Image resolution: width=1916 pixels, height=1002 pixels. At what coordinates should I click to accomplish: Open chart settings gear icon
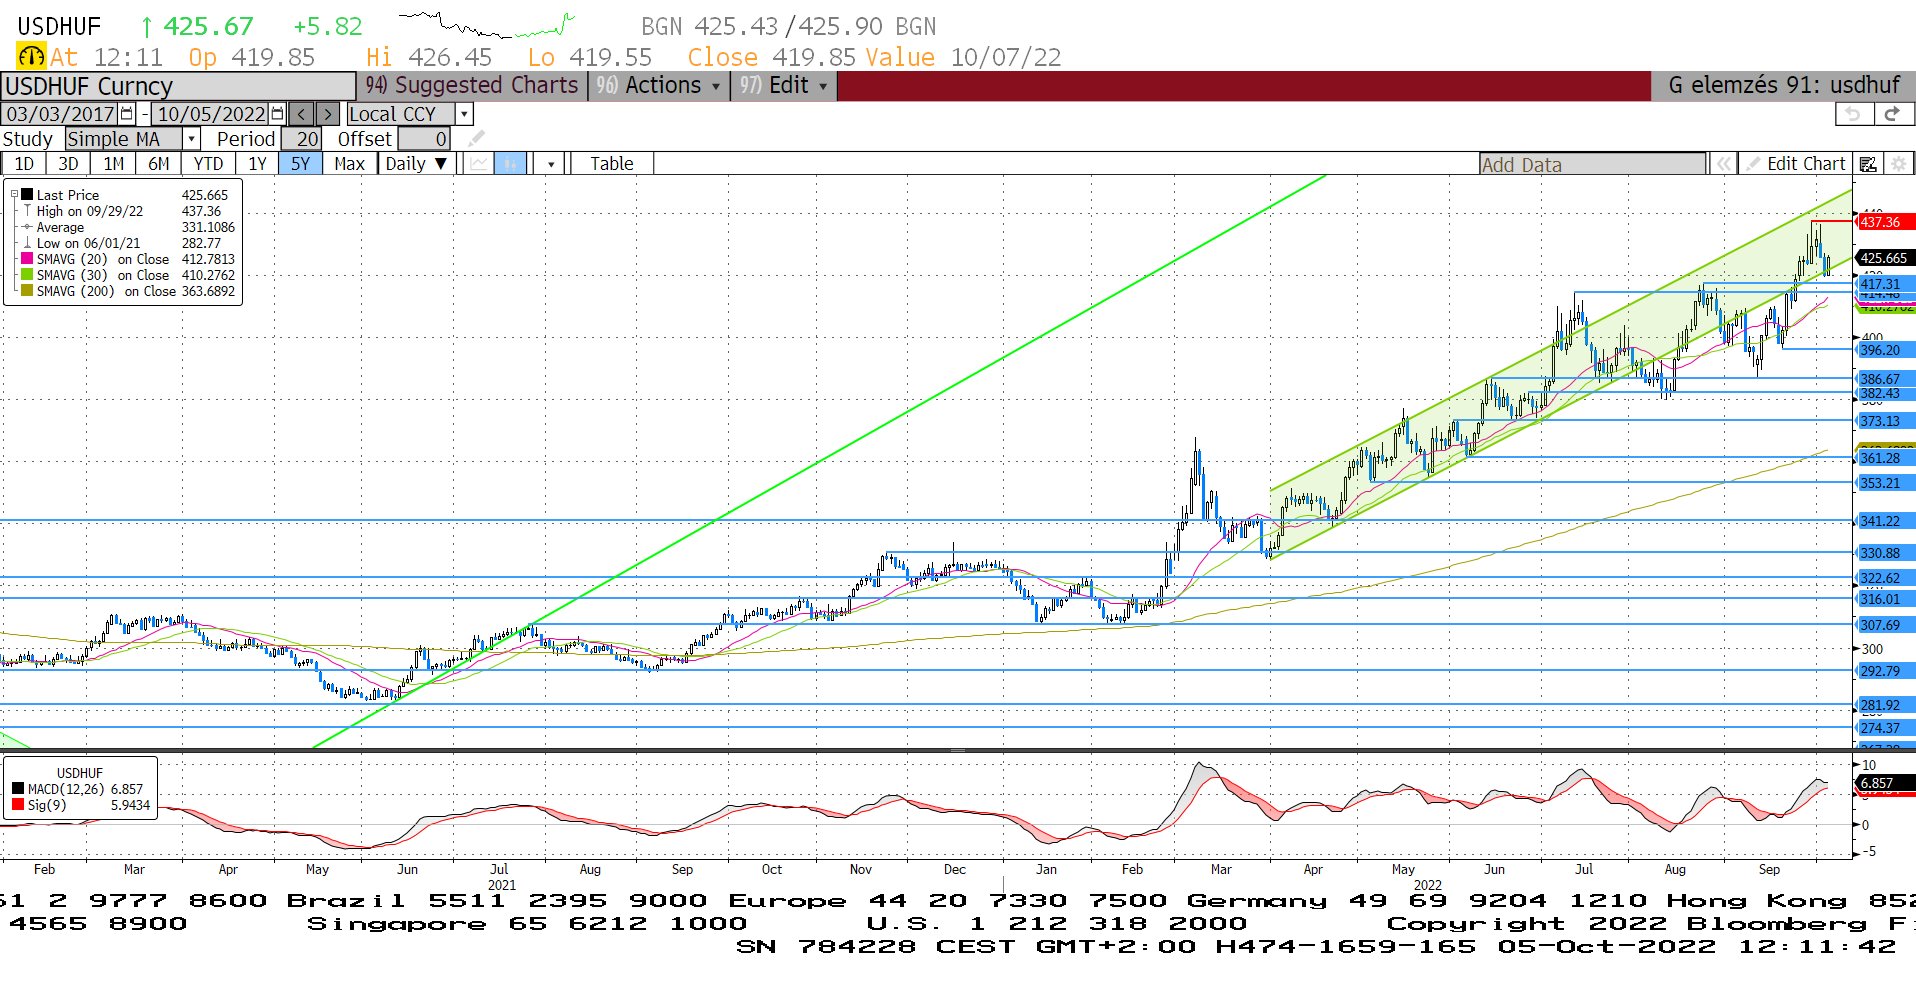(1898, 164)
